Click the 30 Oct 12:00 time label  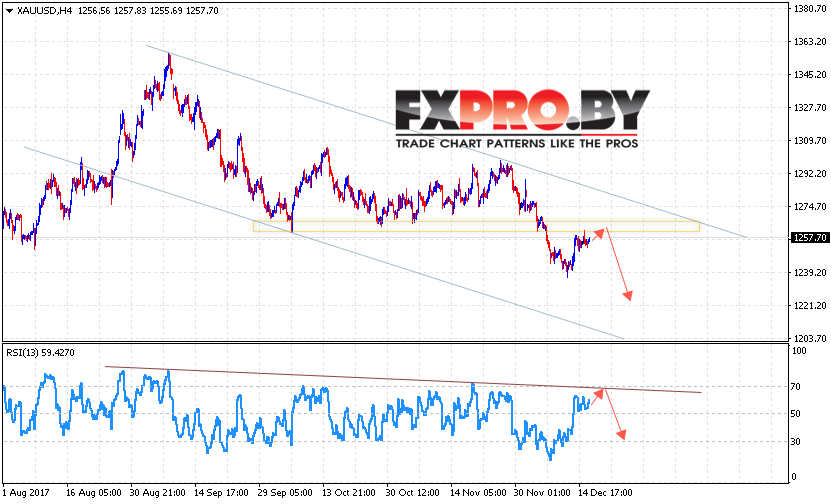(413, 493)
